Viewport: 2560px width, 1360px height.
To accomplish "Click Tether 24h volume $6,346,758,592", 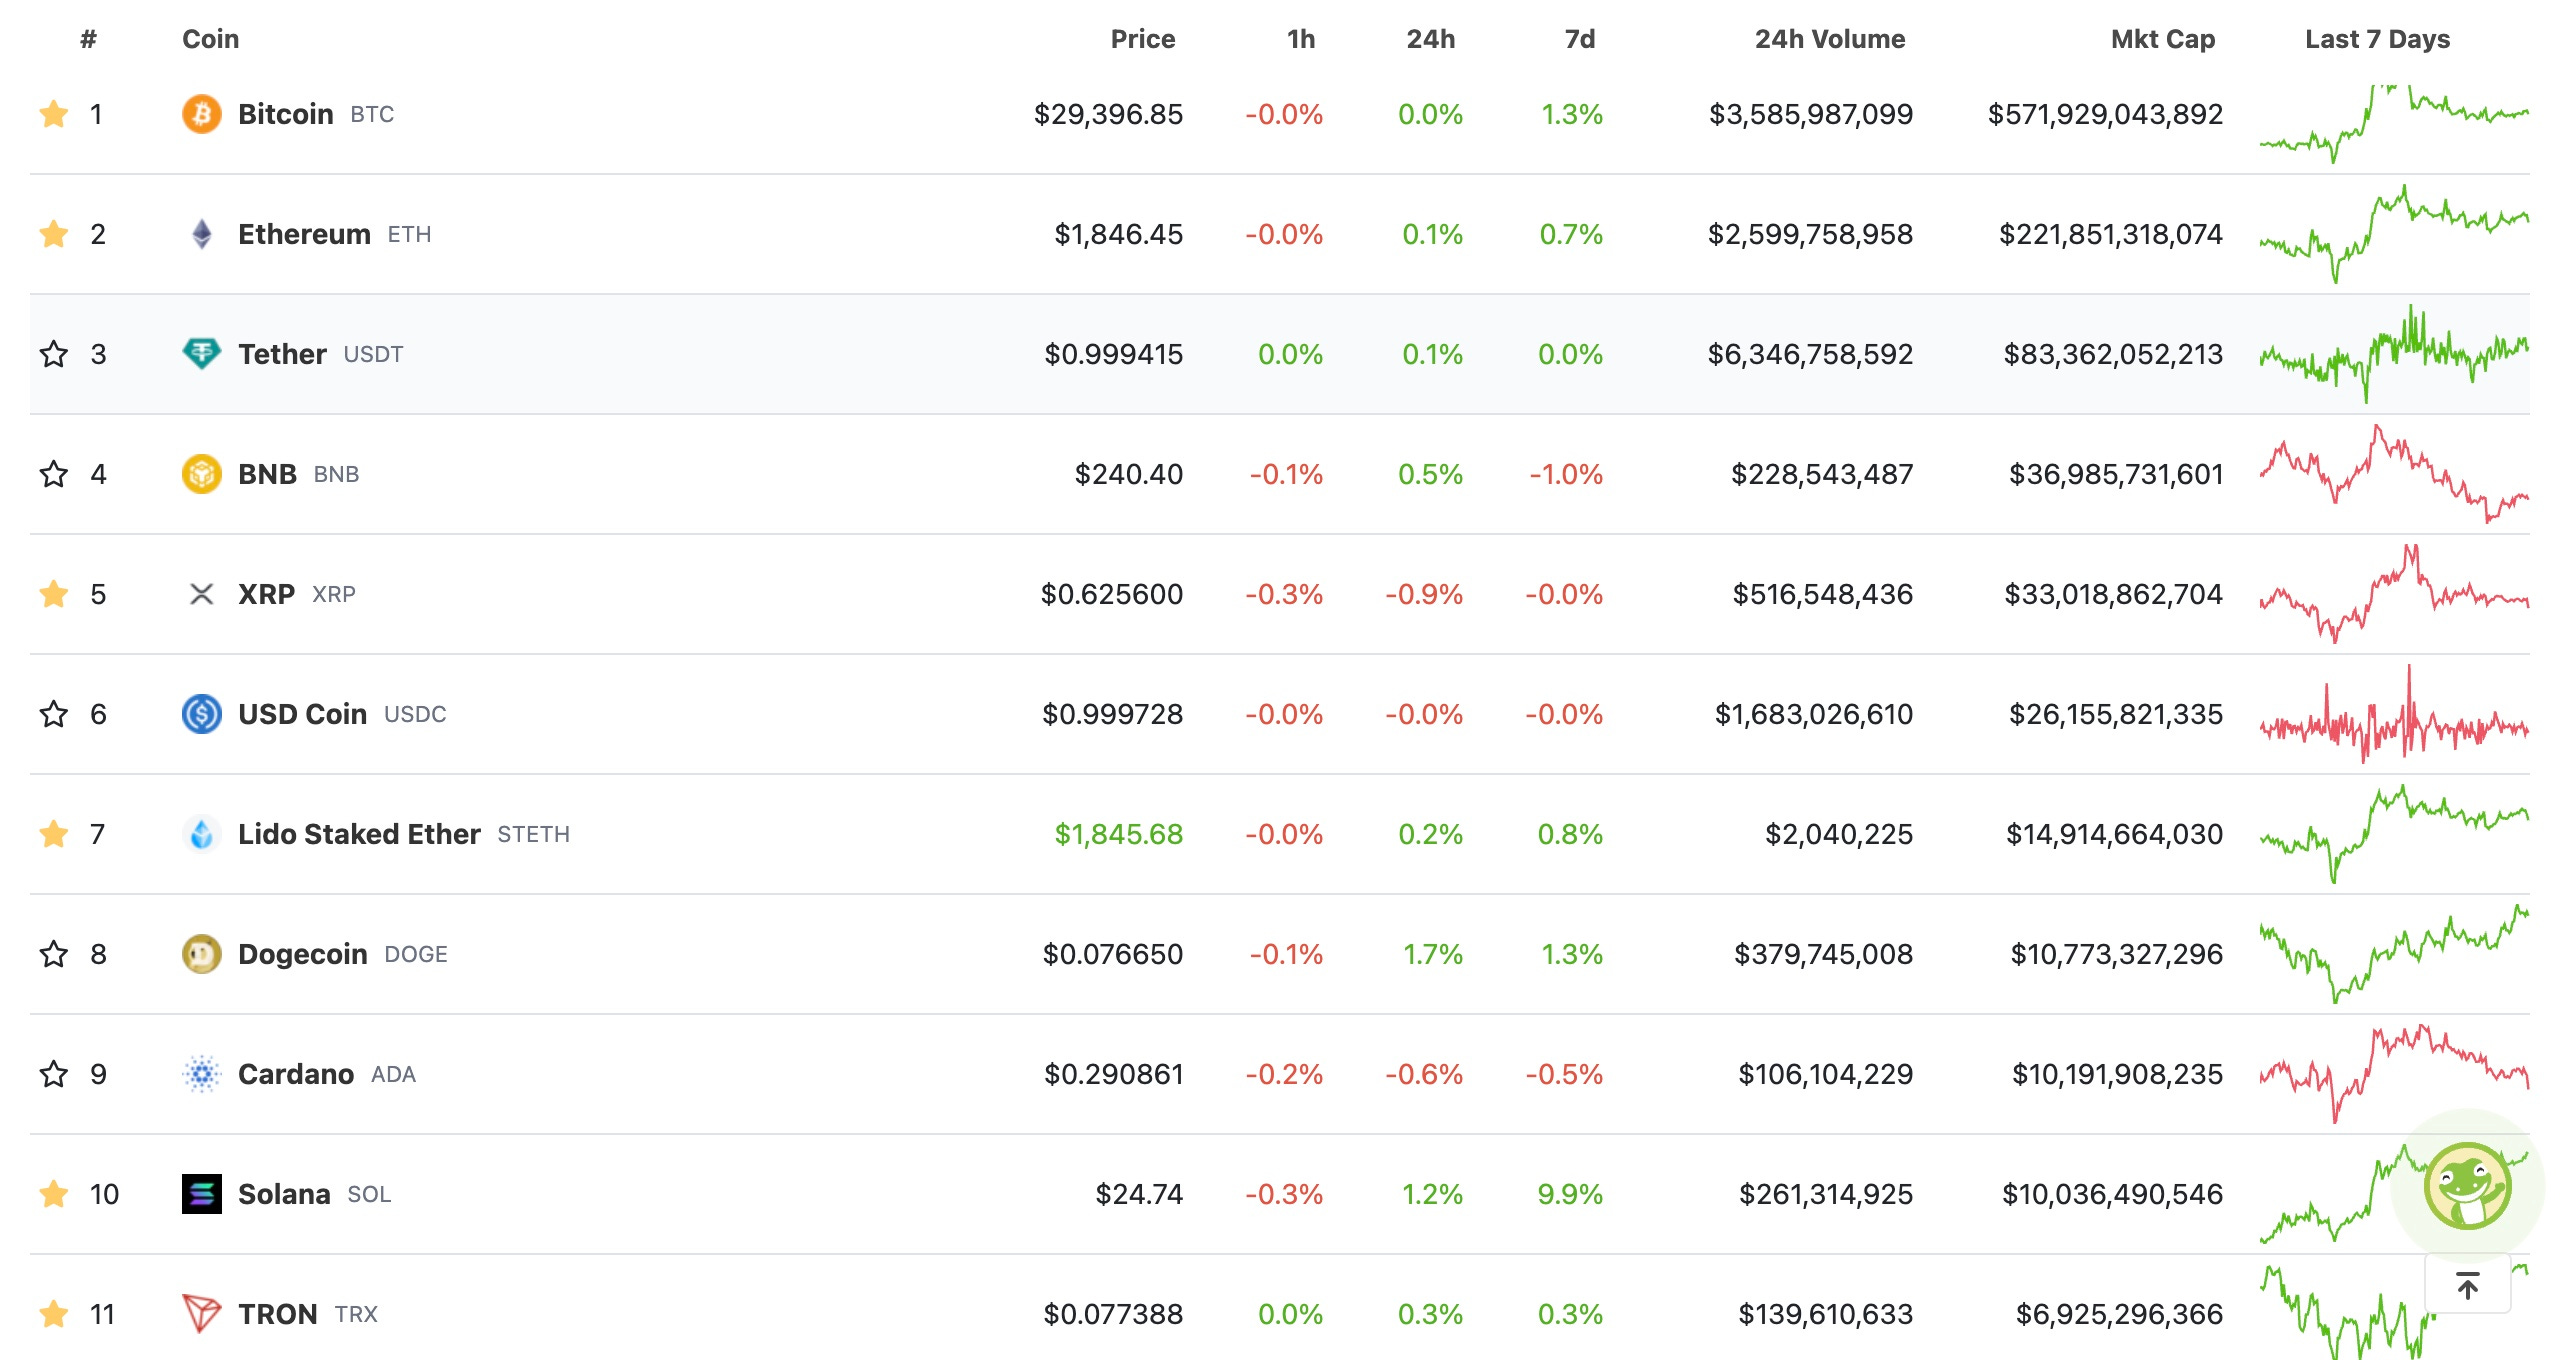I will [1810, 354].
